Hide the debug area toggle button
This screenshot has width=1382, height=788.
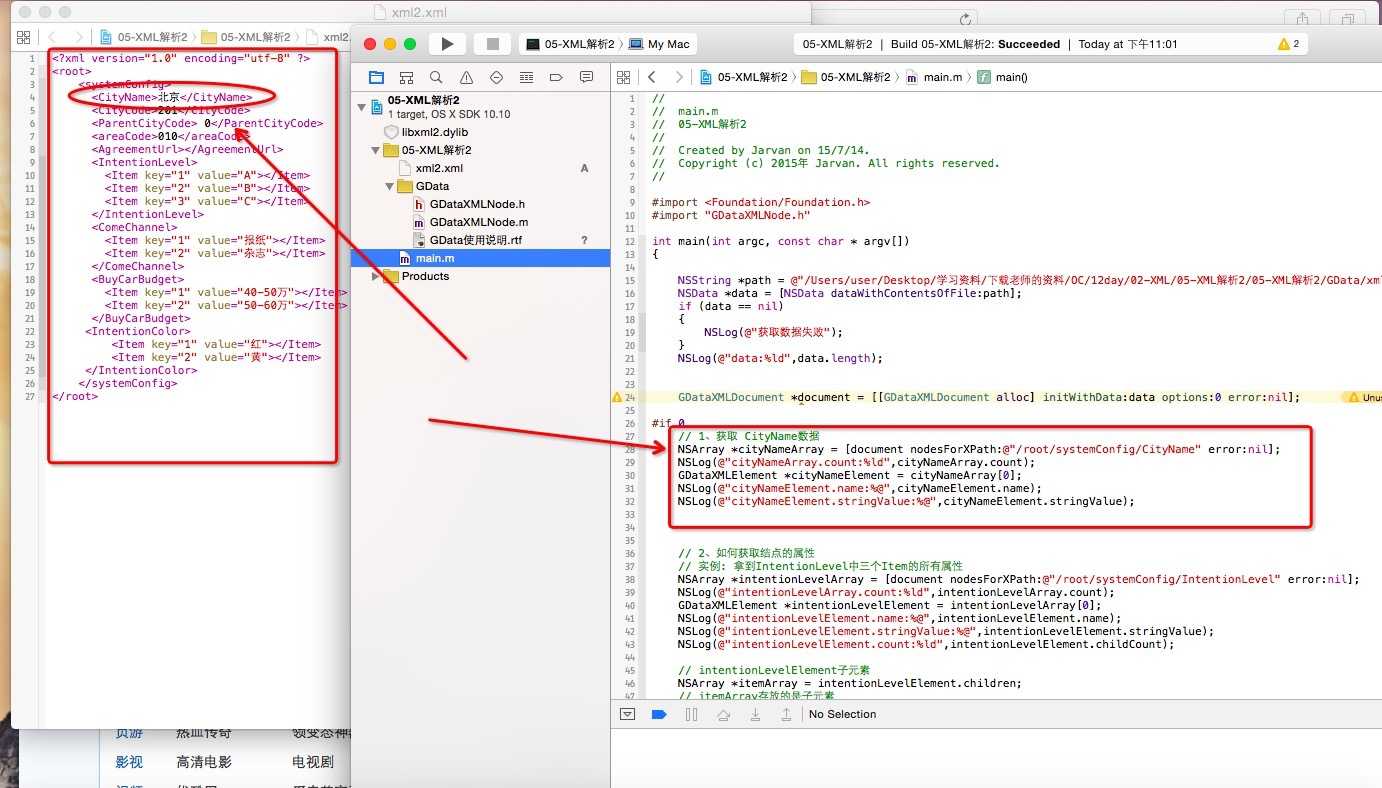pos(627,714)
